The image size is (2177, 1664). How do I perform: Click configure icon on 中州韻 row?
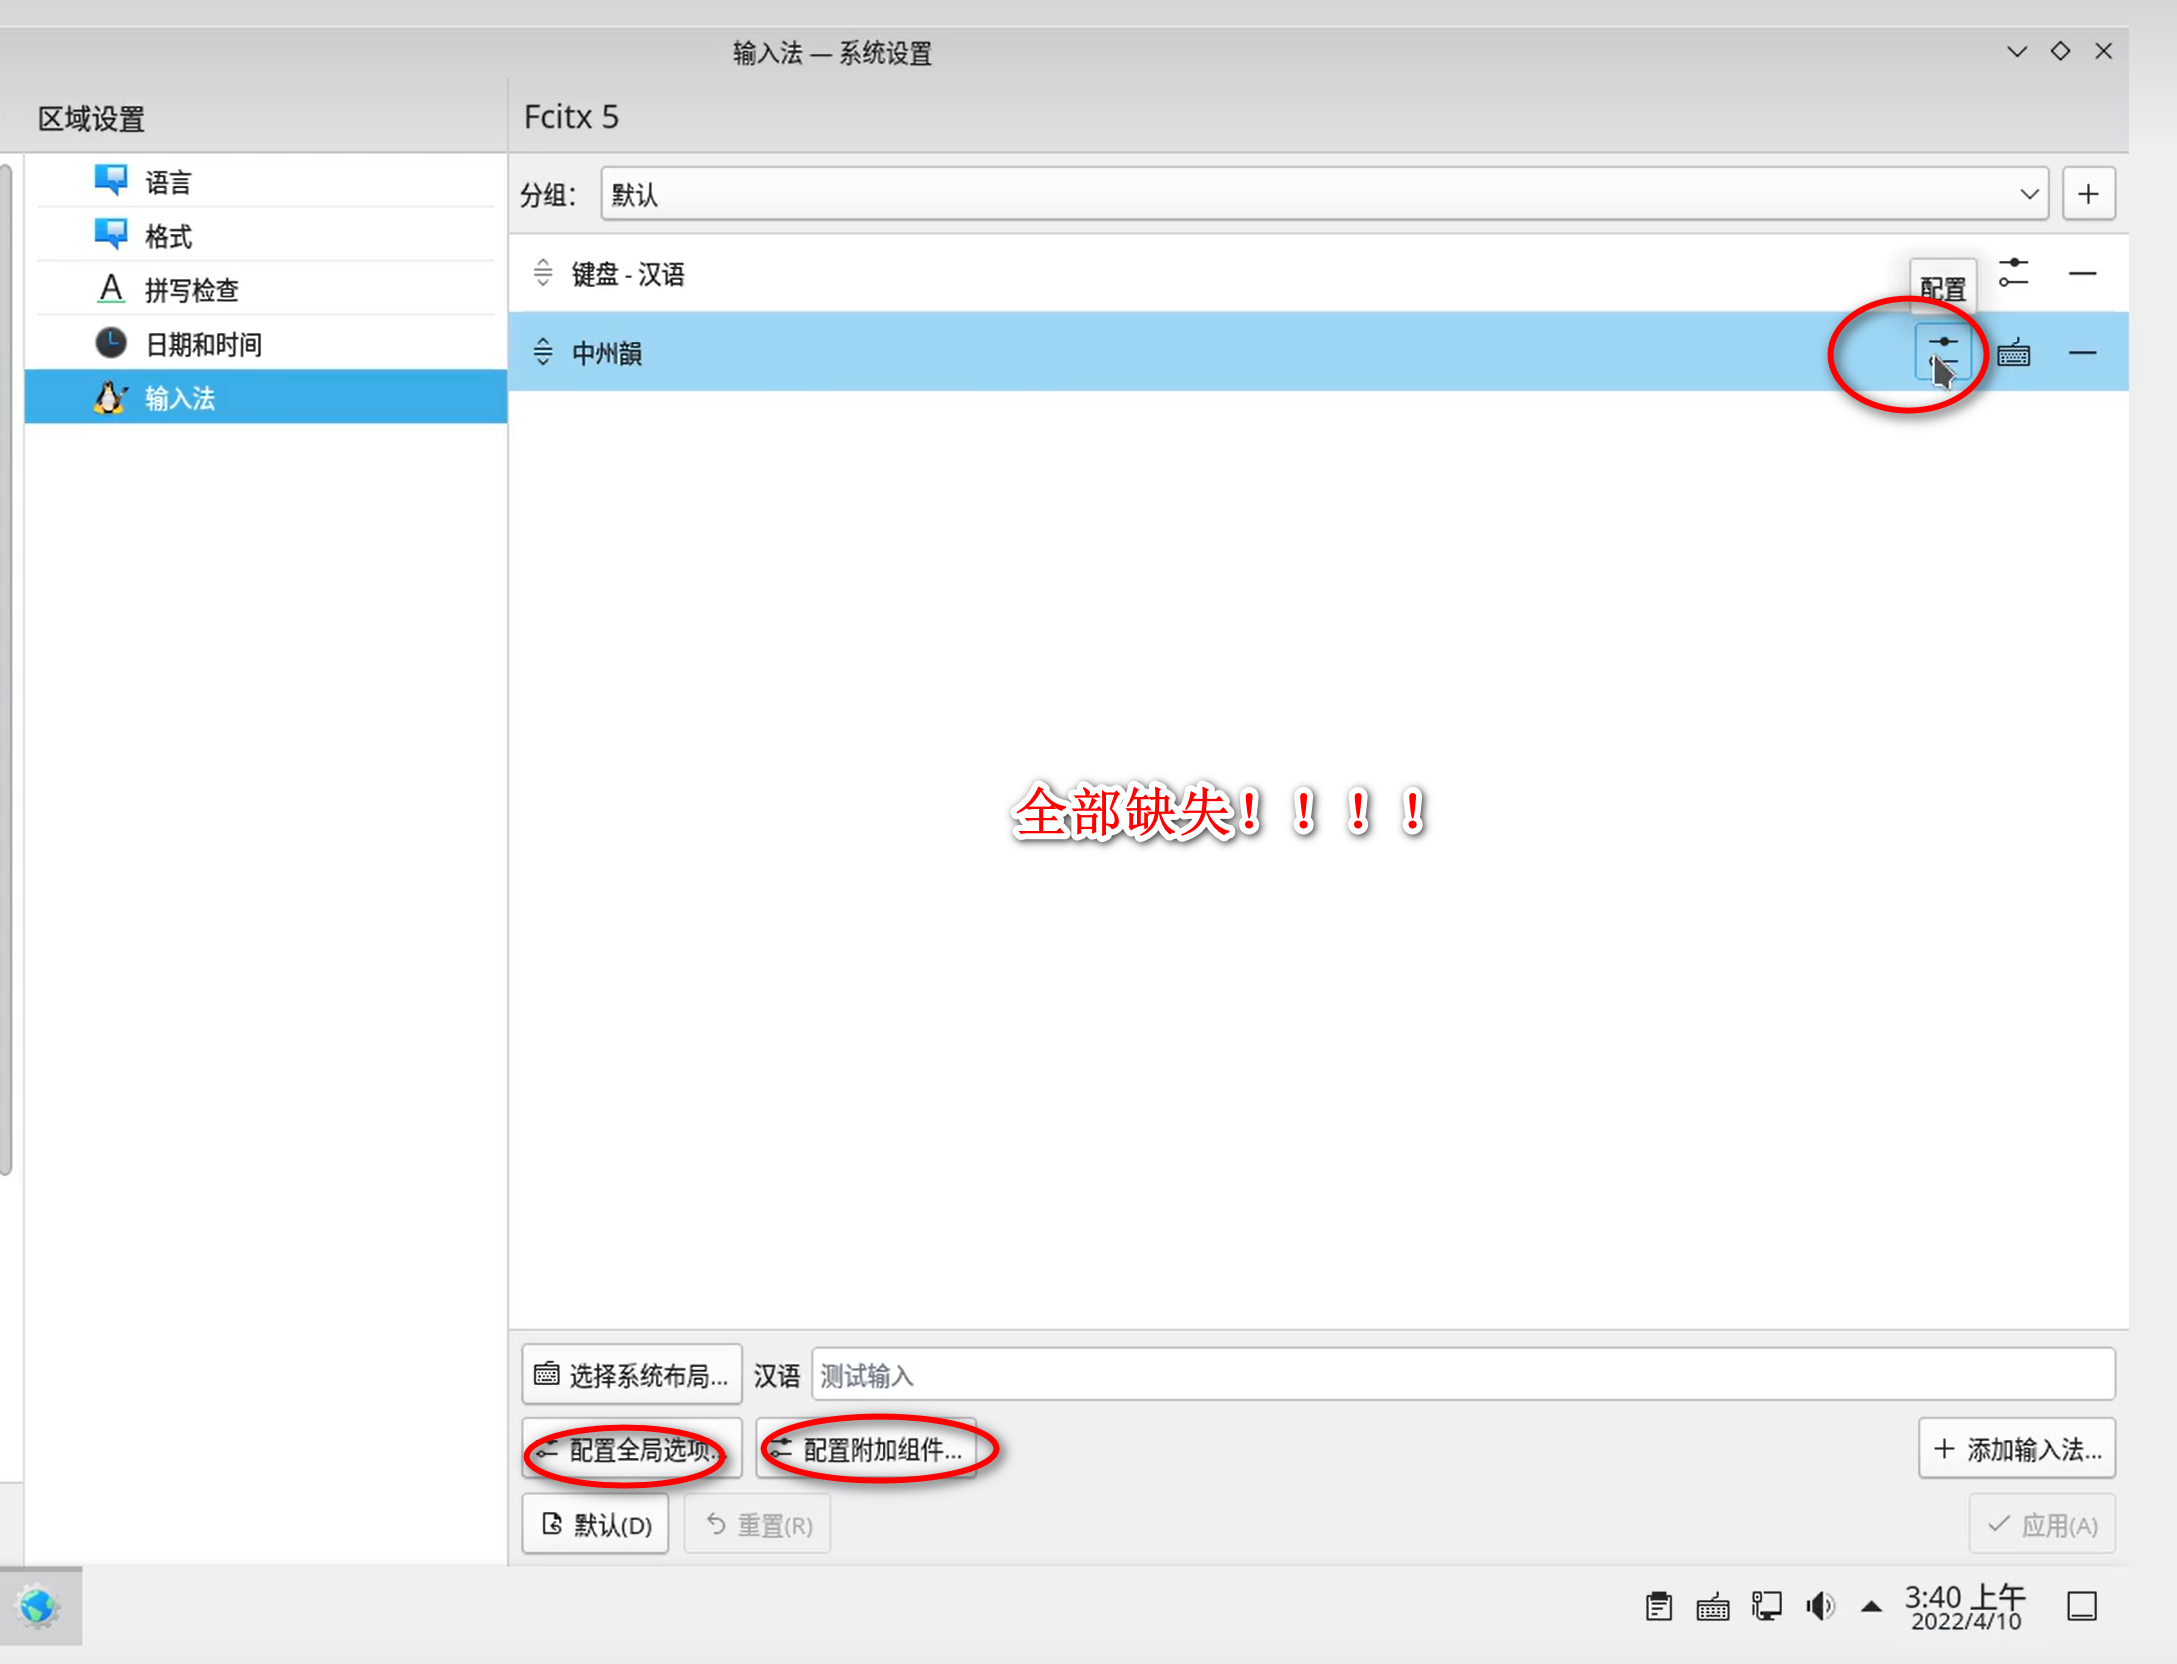click(x=1942, y=352)
